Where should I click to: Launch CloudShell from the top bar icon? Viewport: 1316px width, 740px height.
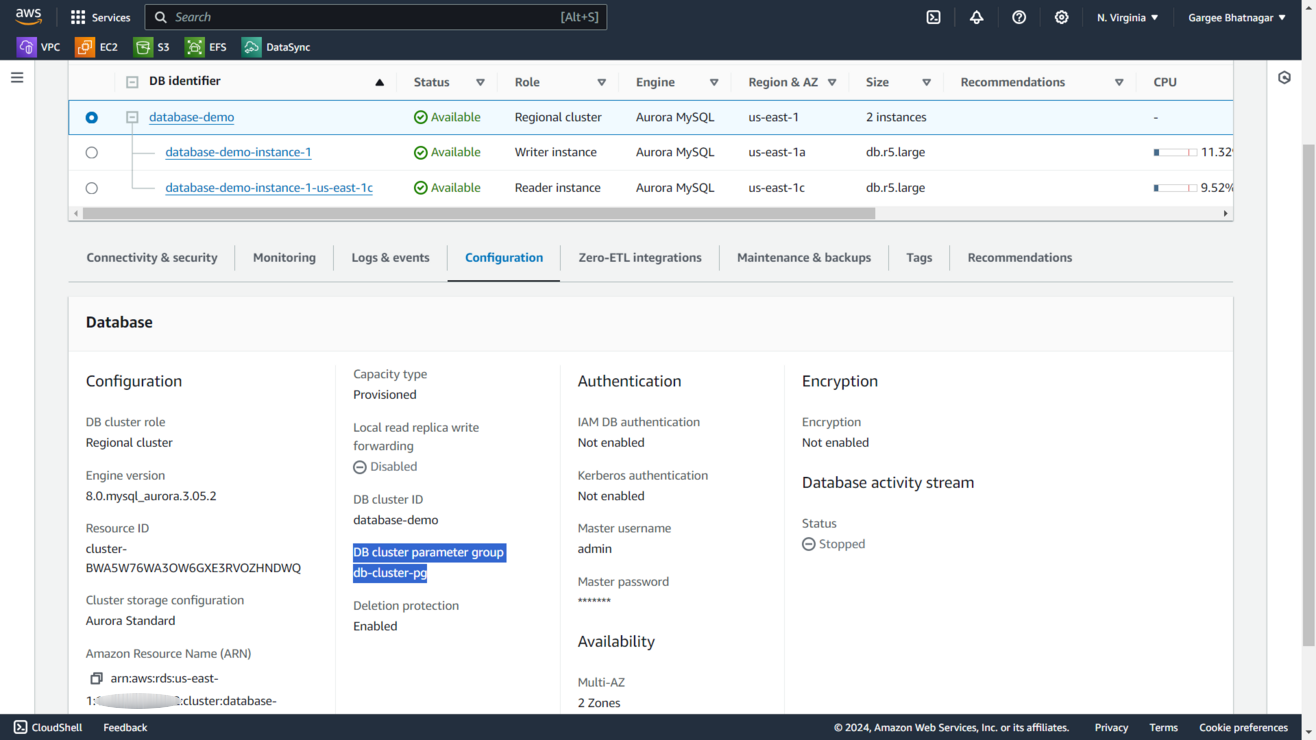(933, 17)
